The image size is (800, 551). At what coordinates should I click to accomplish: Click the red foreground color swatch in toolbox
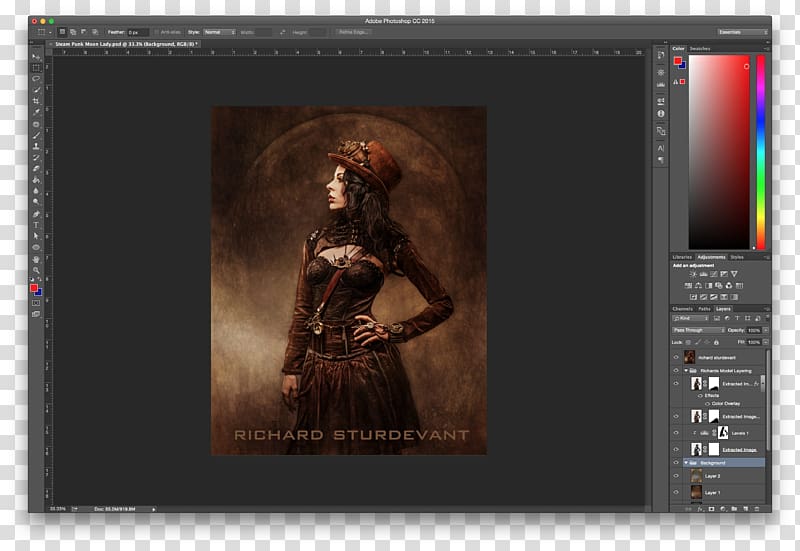coord(34,288)
